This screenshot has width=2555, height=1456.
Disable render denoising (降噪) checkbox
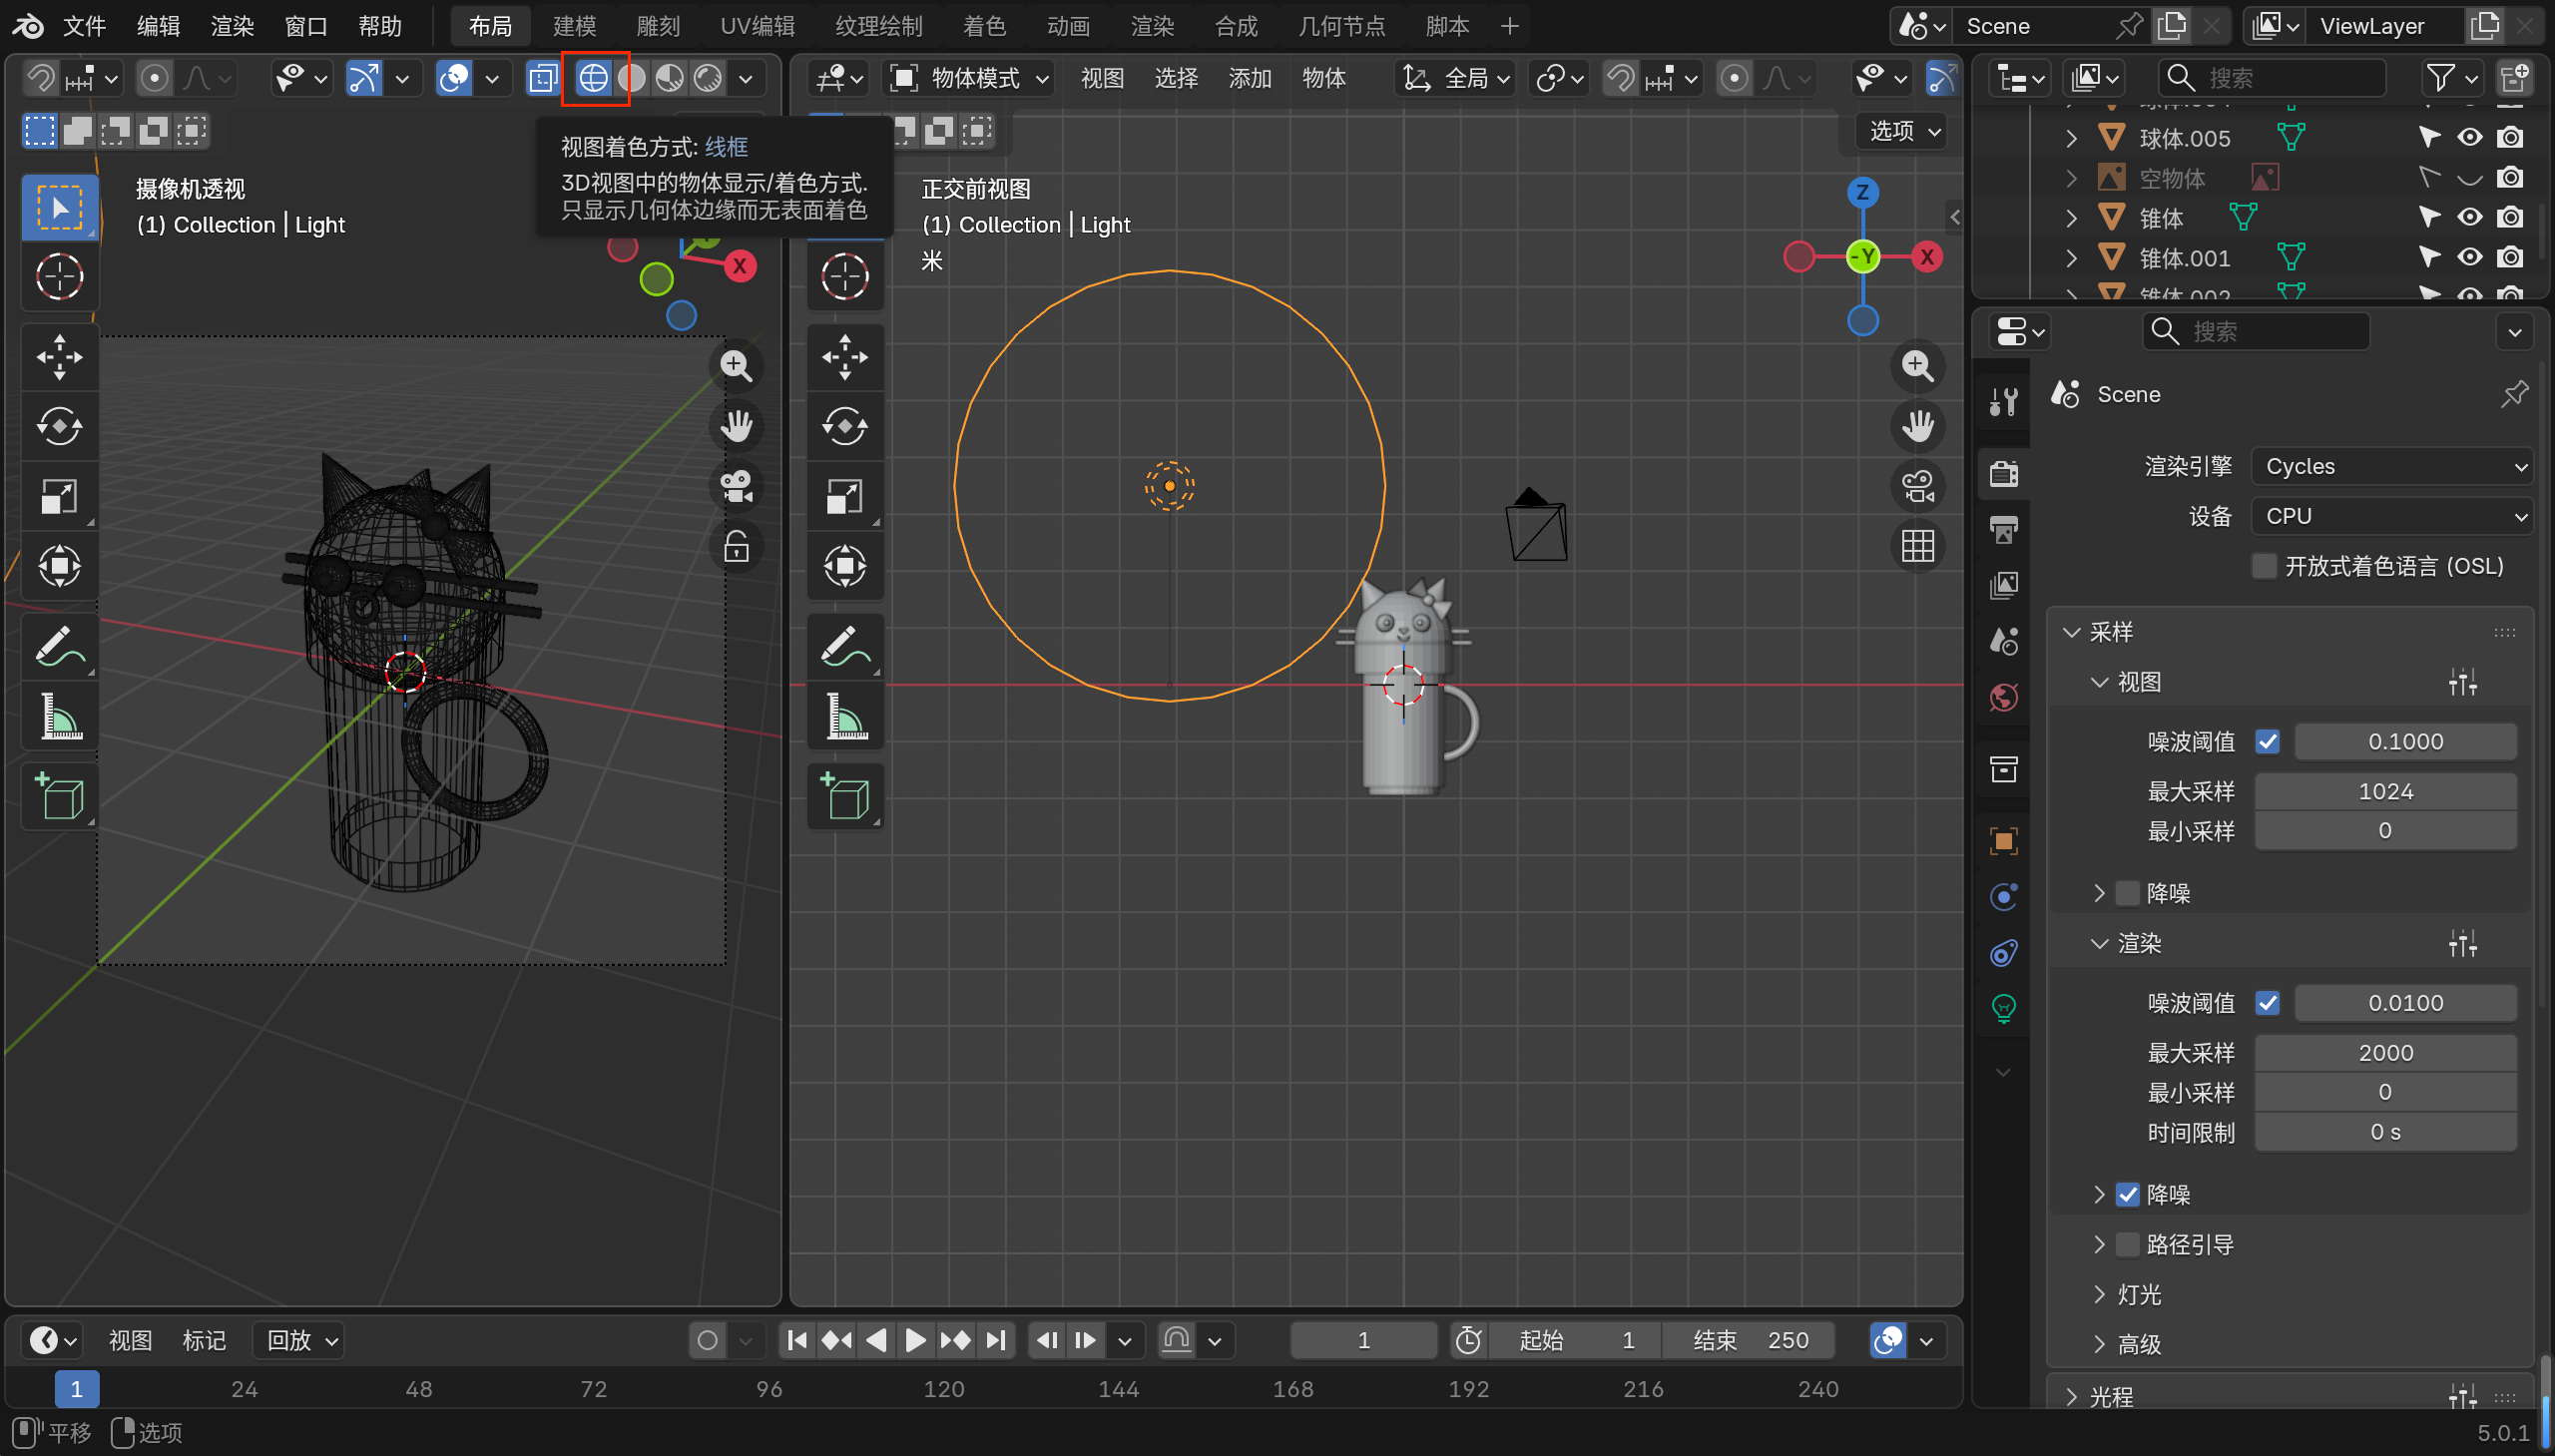click(2127, 1194)
